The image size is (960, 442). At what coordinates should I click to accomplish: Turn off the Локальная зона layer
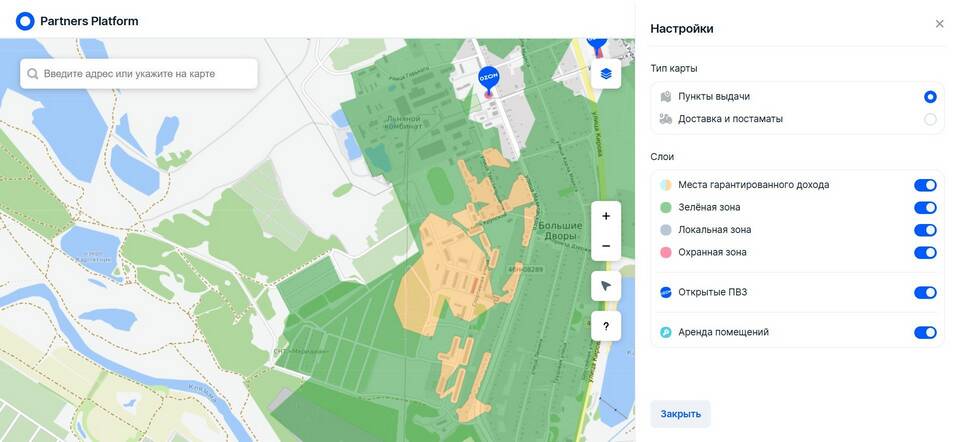[x=925, y=230]
